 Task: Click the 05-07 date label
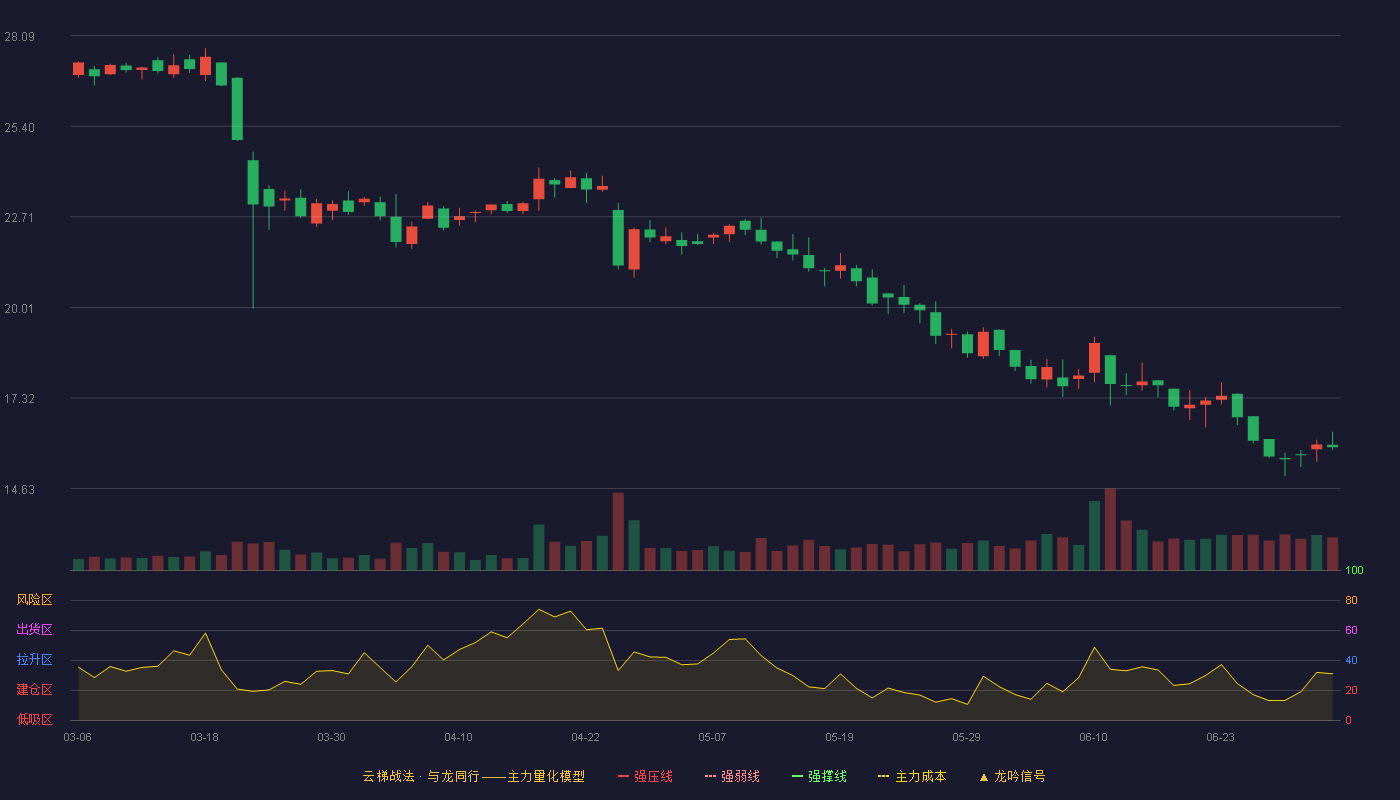712,737
